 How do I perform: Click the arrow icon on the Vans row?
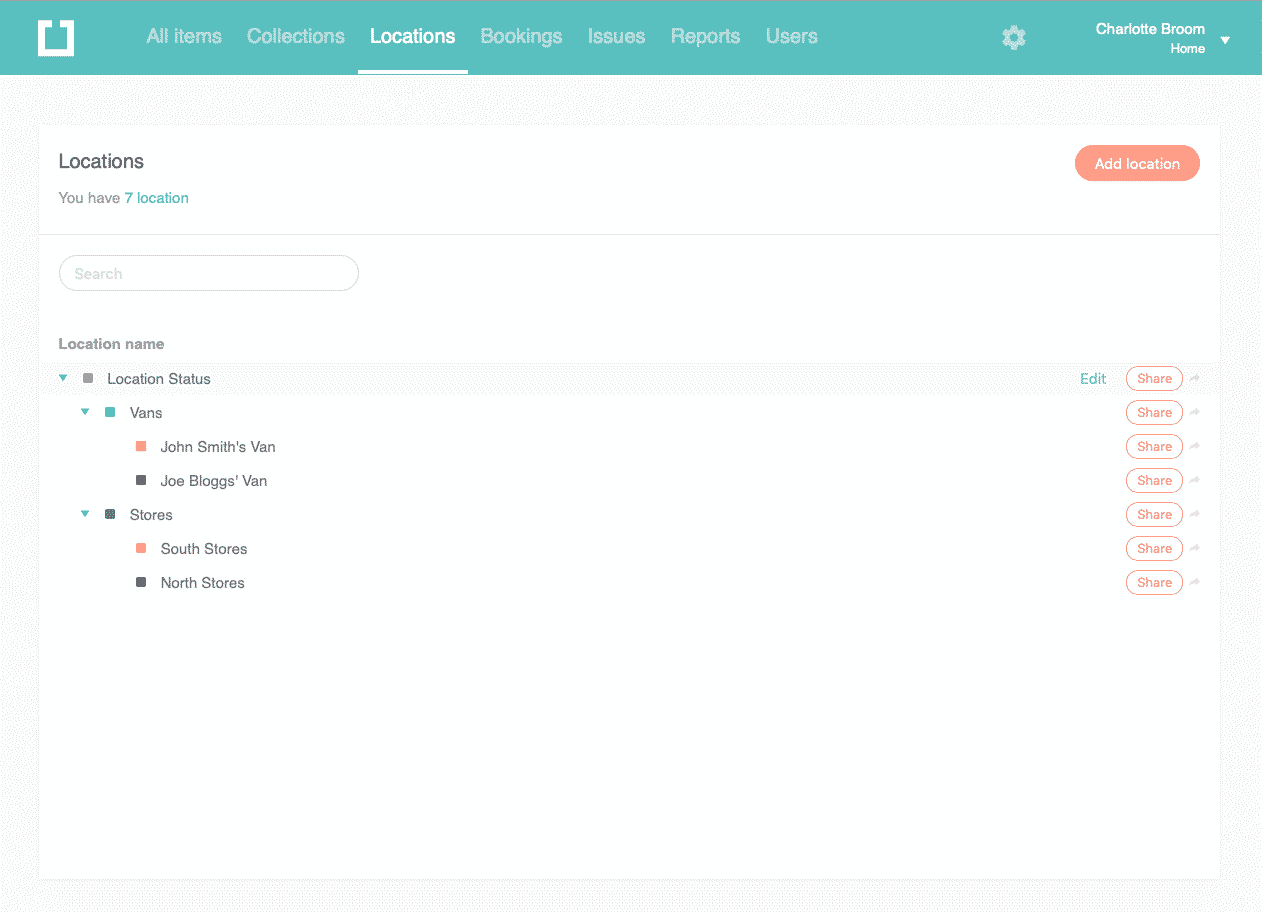[x=1195, y=413]
